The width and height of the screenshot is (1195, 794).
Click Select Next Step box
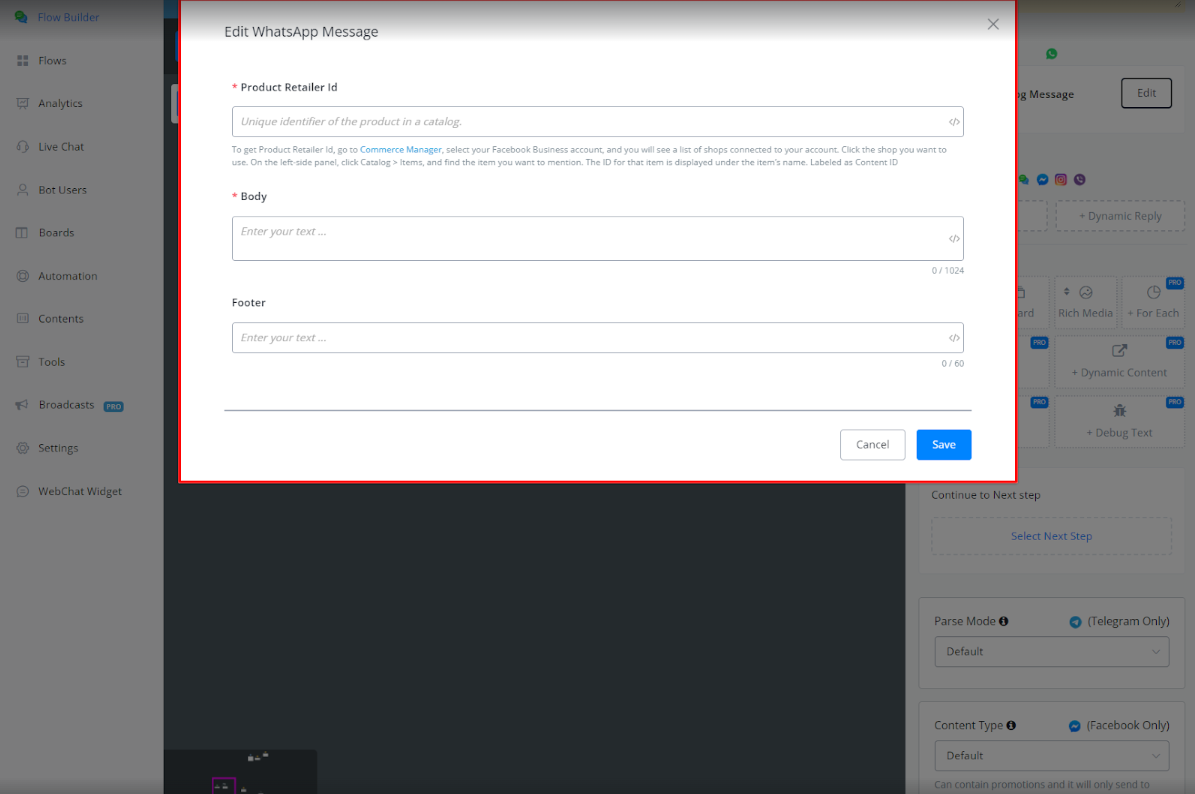(1051, 536)
